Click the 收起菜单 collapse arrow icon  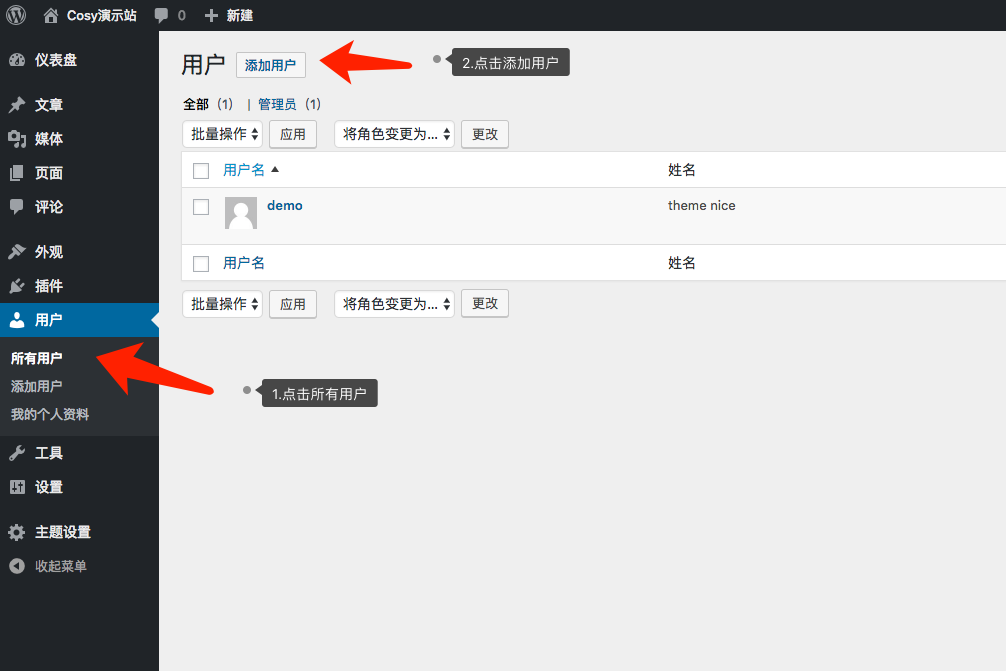17,566
